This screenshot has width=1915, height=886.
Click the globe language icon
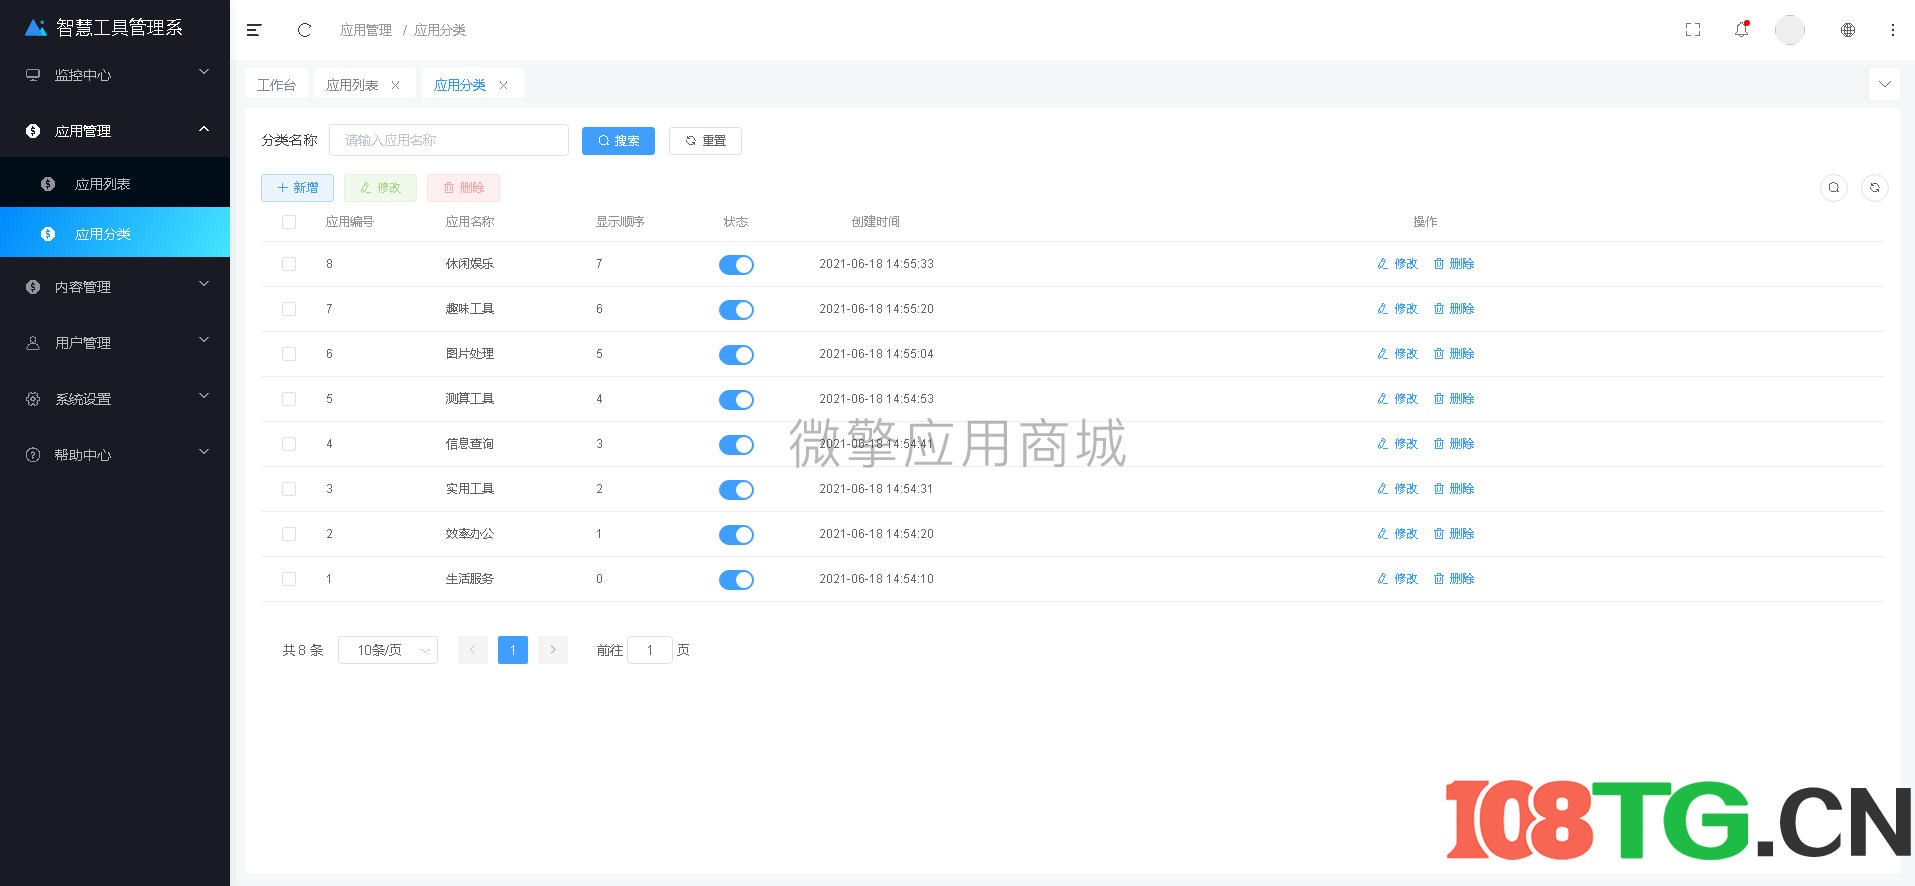pyautogui.click(x=1848, y=30)
